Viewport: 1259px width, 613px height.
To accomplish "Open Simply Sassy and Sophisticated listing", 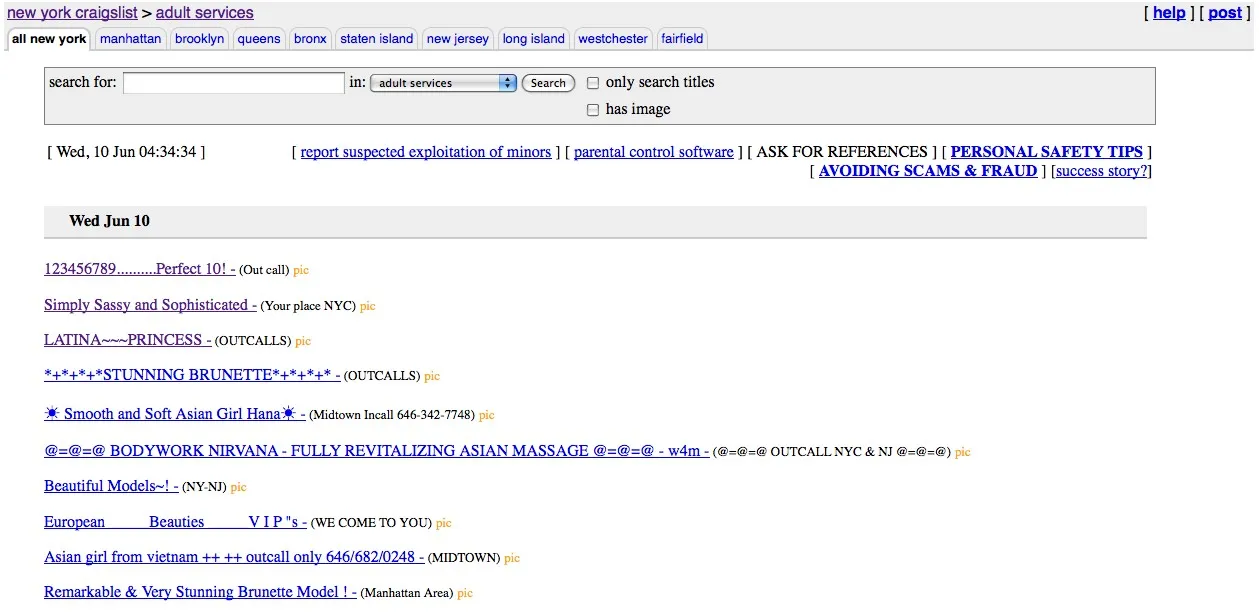I will [x=150, y=305].
